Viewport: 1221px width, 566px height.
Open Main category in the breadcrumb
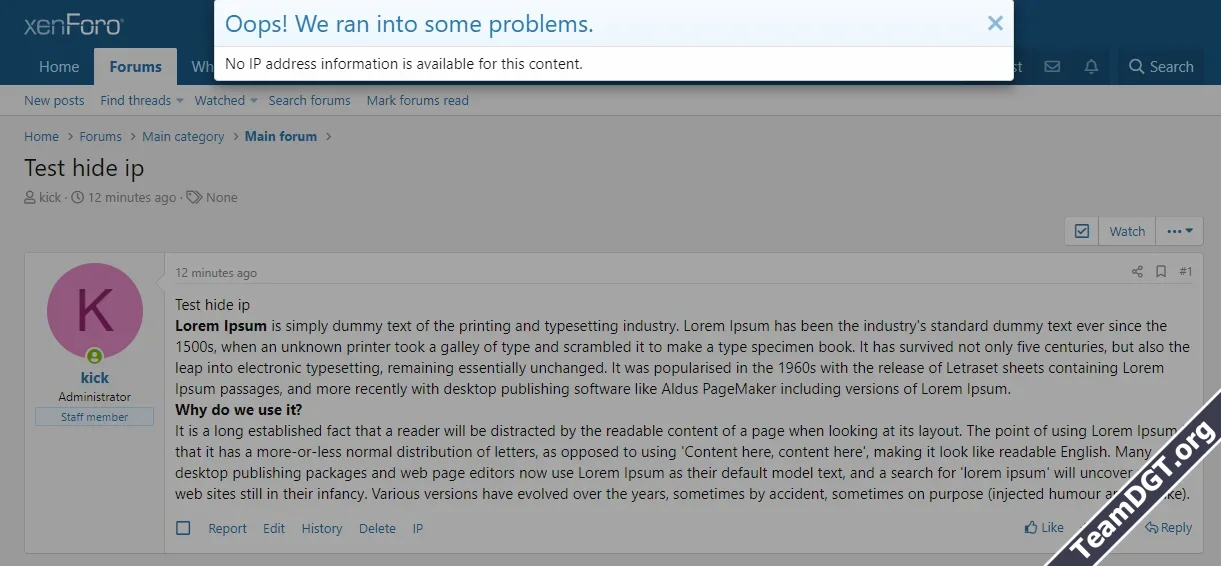coord(183,136)
